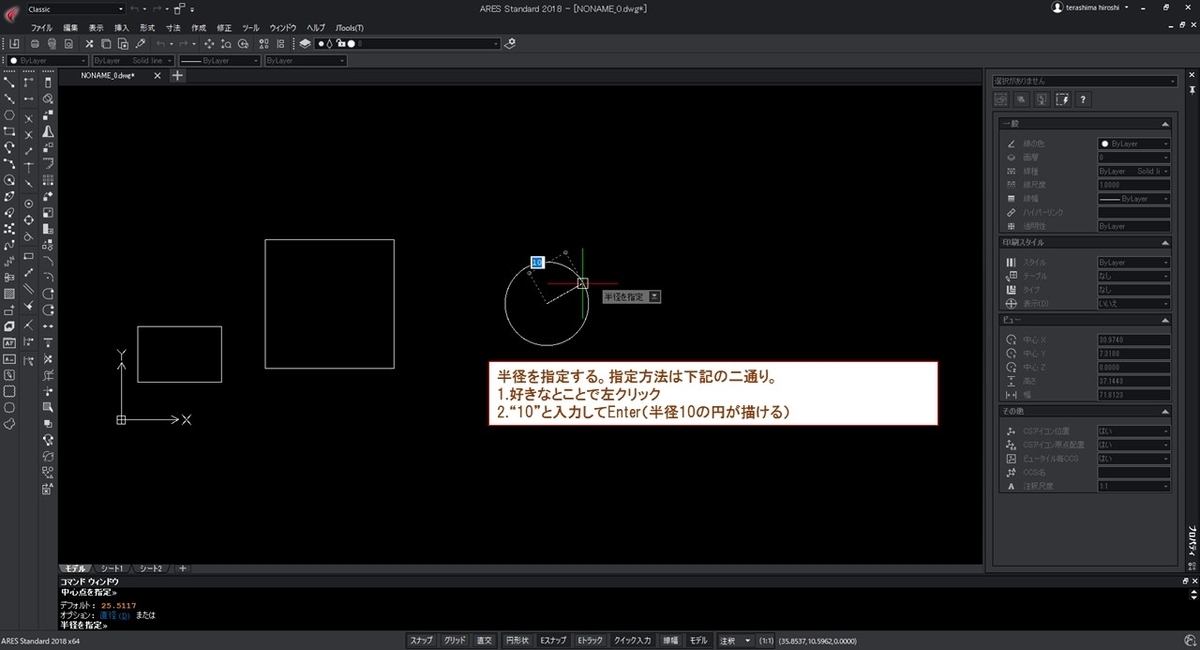Viewport: 1200px width, 650px height.
Task: Select the Line tool in left toolbar
Action: click(9, 82)
